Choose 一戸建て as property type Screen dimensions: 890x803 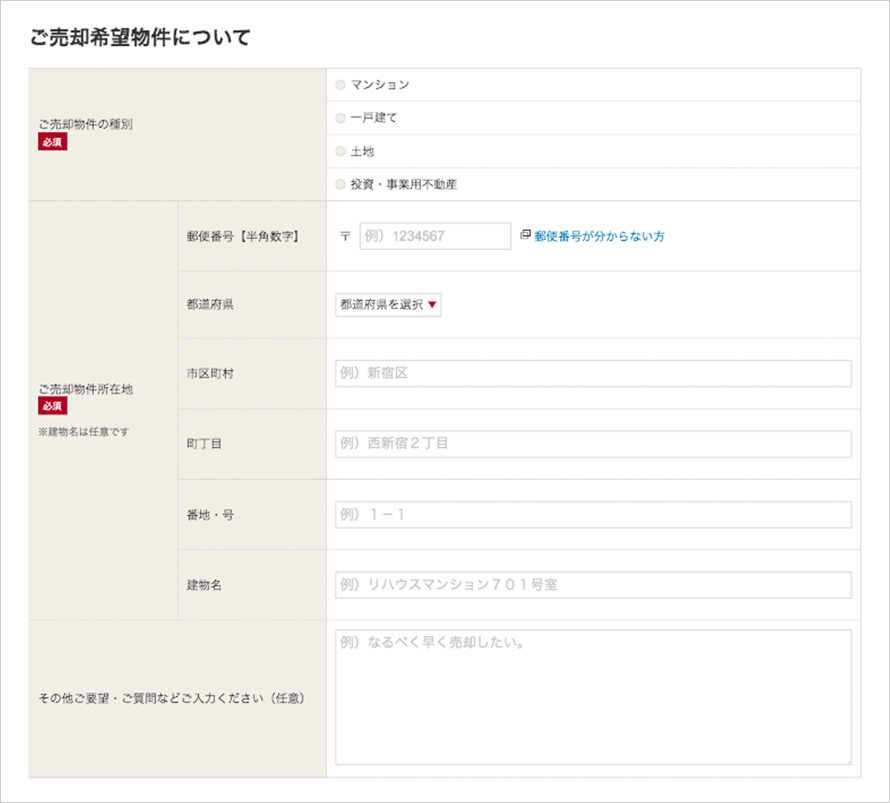click(341, 118)
